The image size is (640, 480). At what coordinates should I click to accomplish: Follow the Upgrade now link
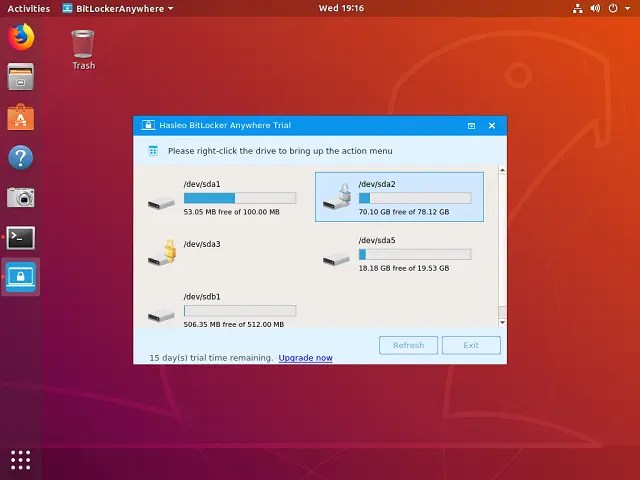(305, 358)
